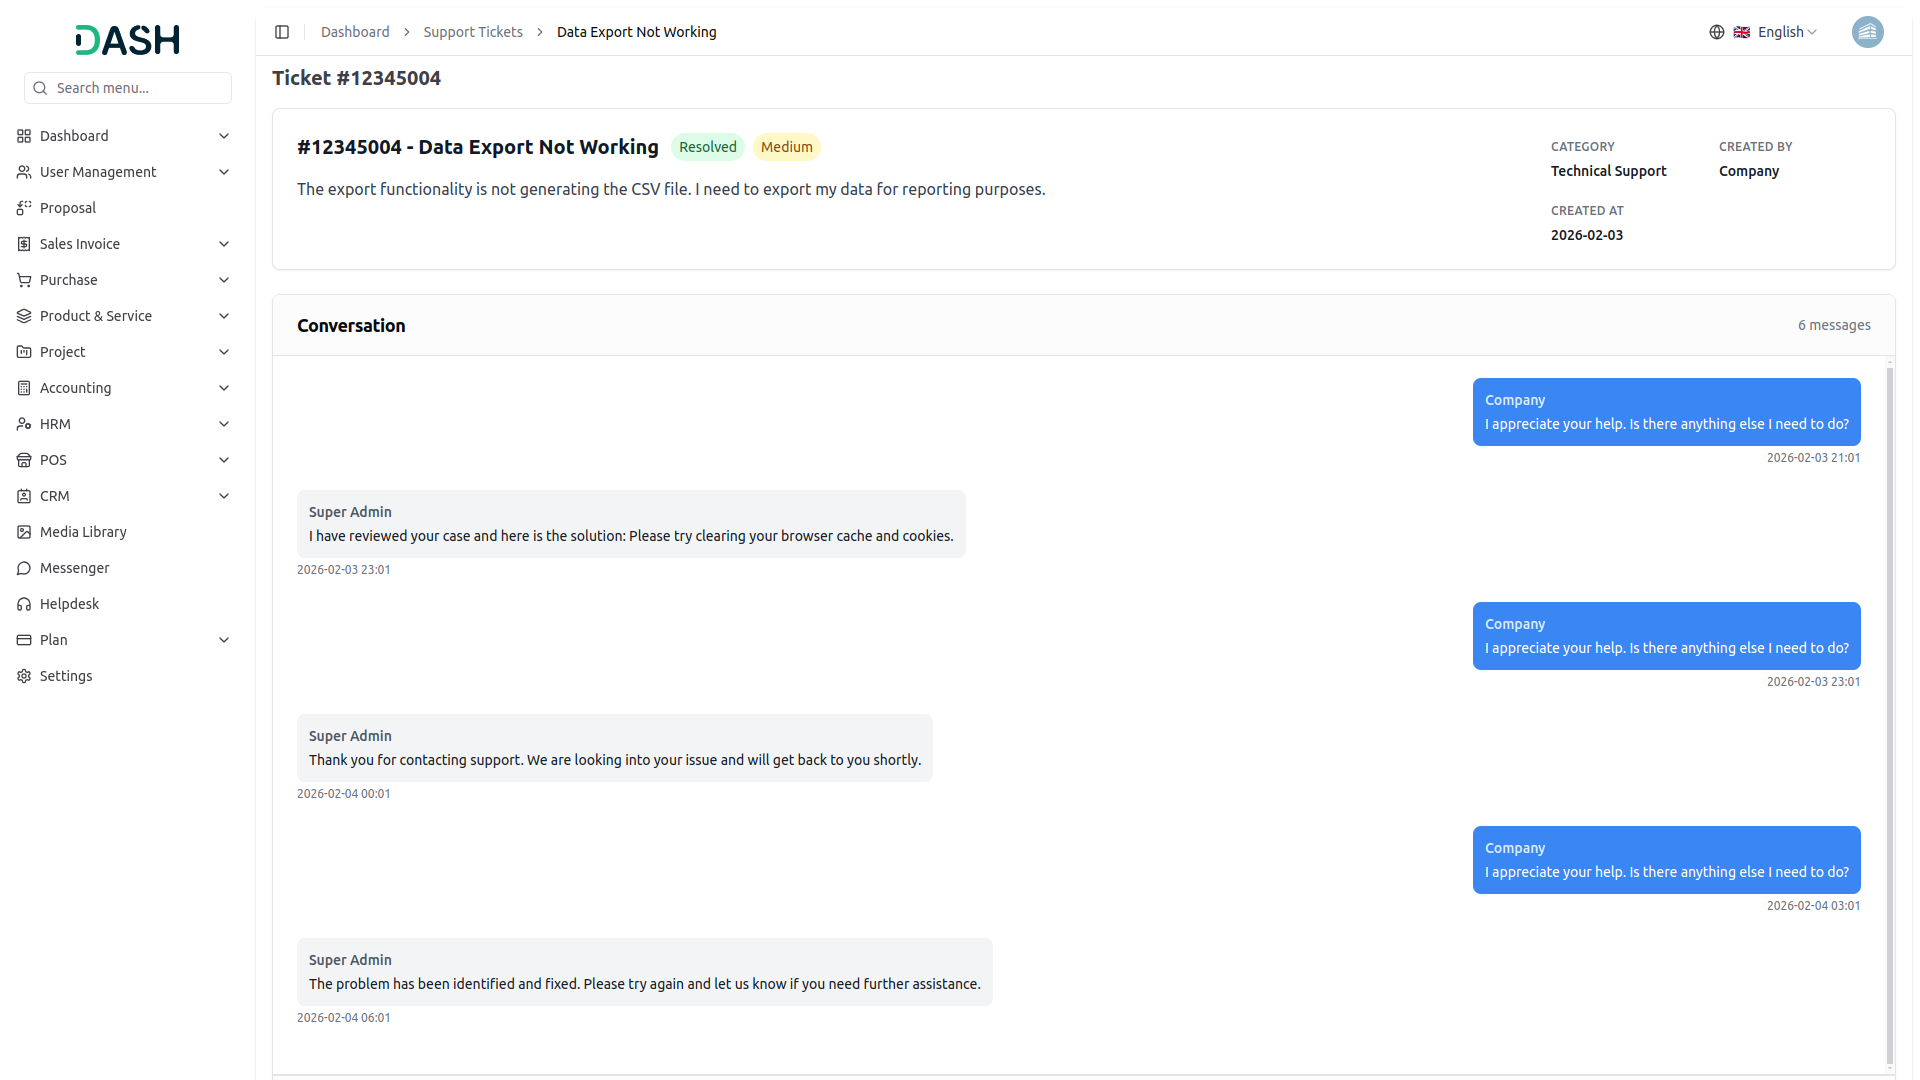Click the user avatar icon

tap(1867, 32)
